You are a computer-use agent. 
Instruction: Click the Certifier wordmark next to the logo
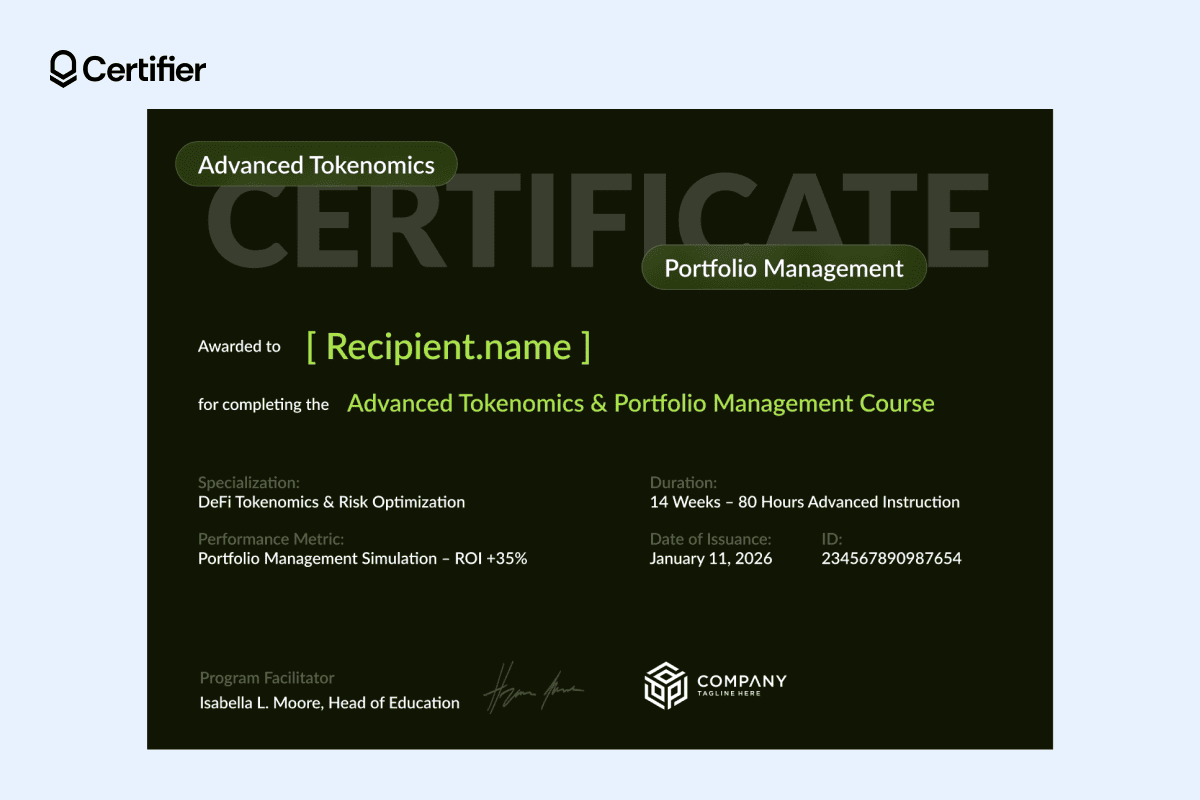[145, 69]
